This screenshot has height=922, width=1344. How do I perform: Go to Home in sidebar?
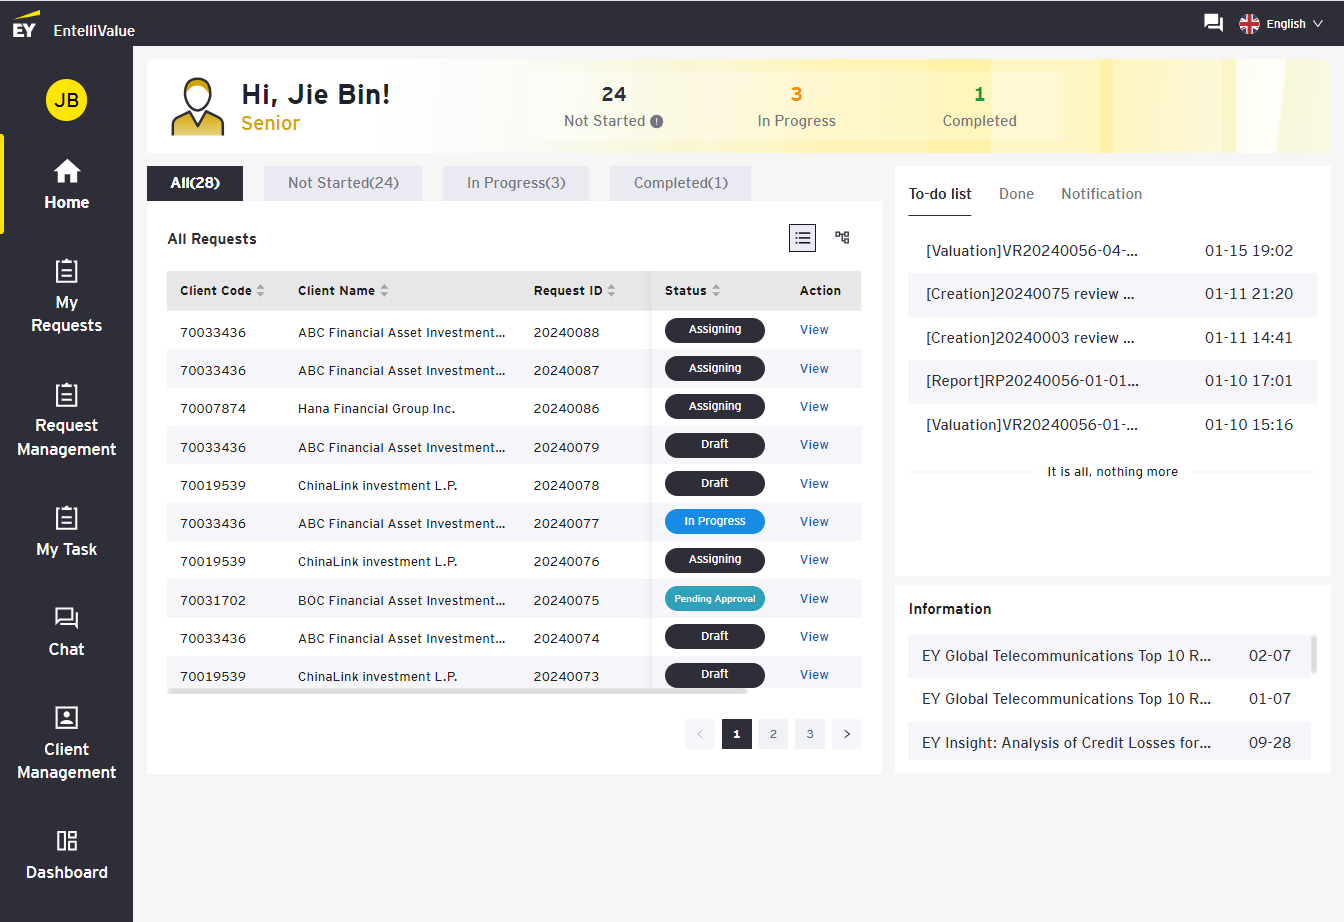coord(67,184)
